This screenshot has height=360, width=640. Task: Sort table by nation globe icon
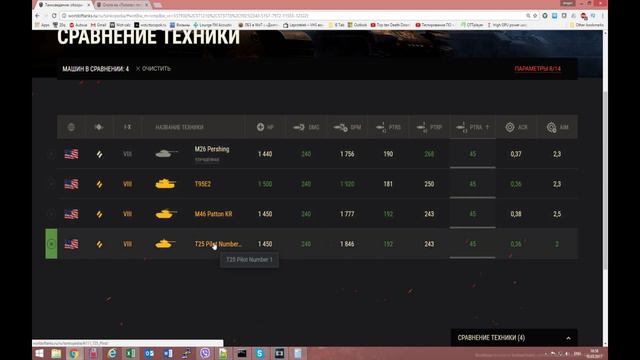click(71, 127)
